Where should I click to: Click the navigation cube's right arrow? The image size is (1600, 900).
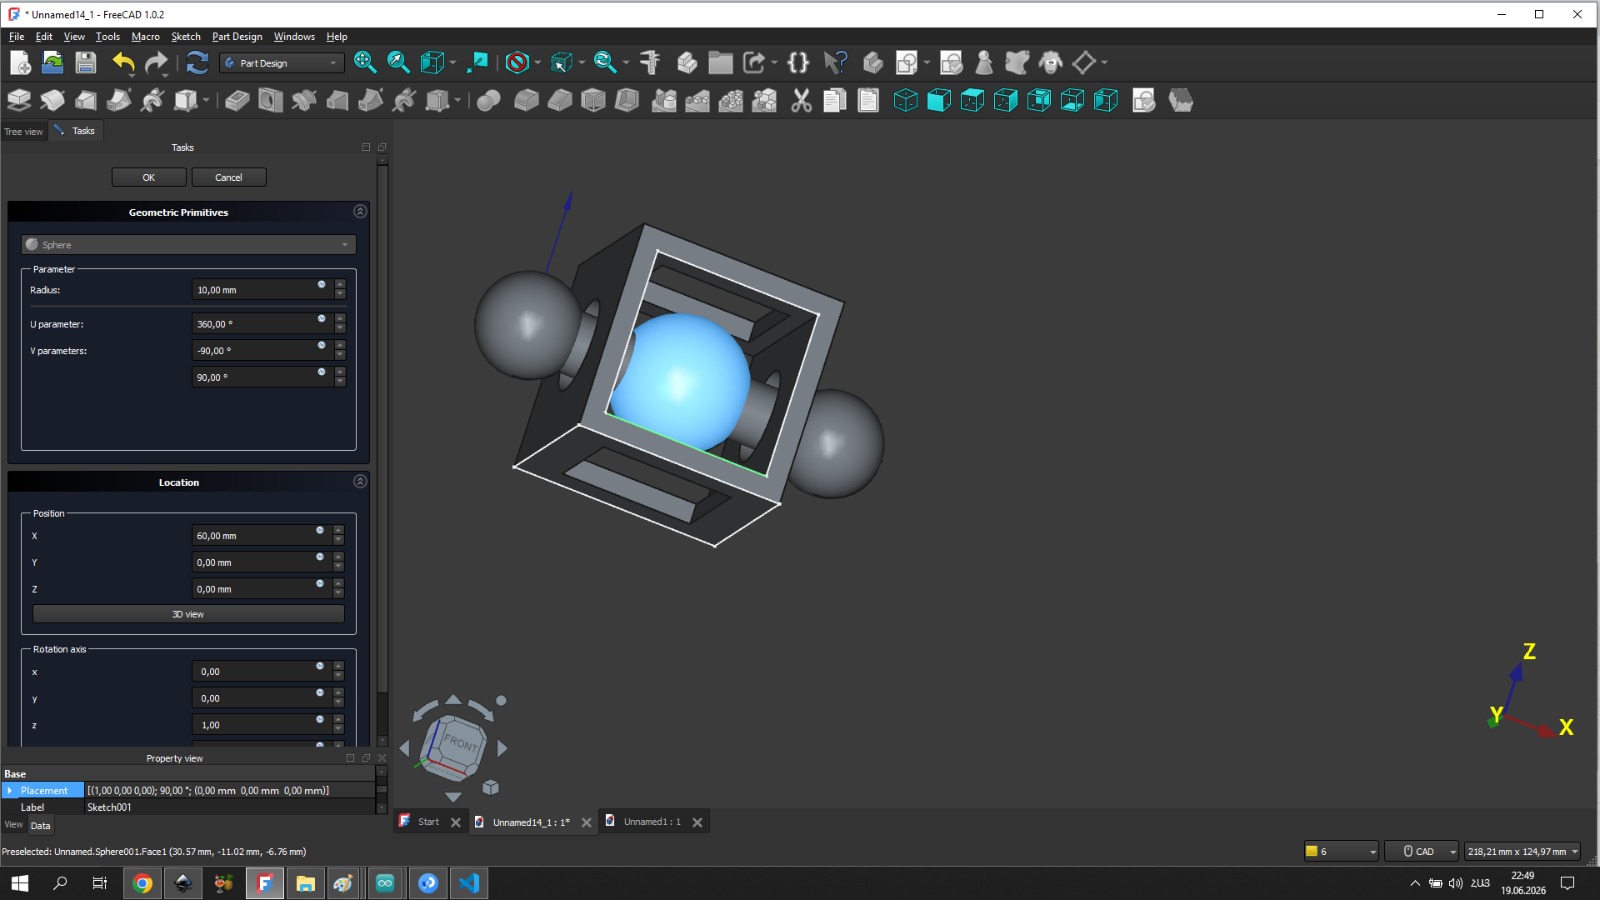(502, 748)
